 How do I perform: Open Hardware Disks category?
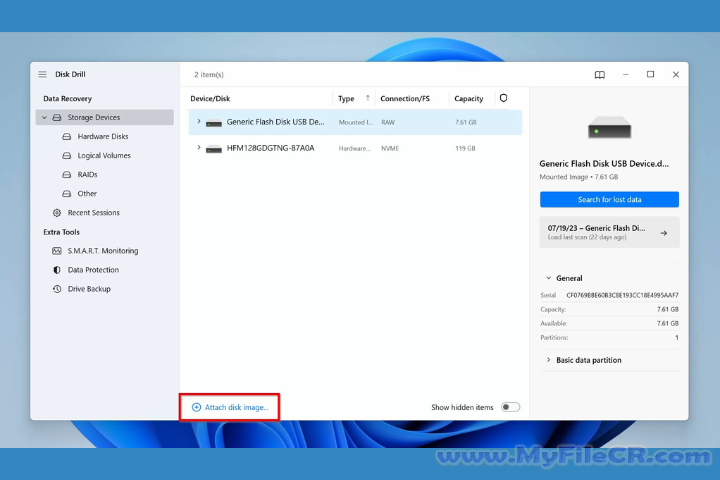103,136
